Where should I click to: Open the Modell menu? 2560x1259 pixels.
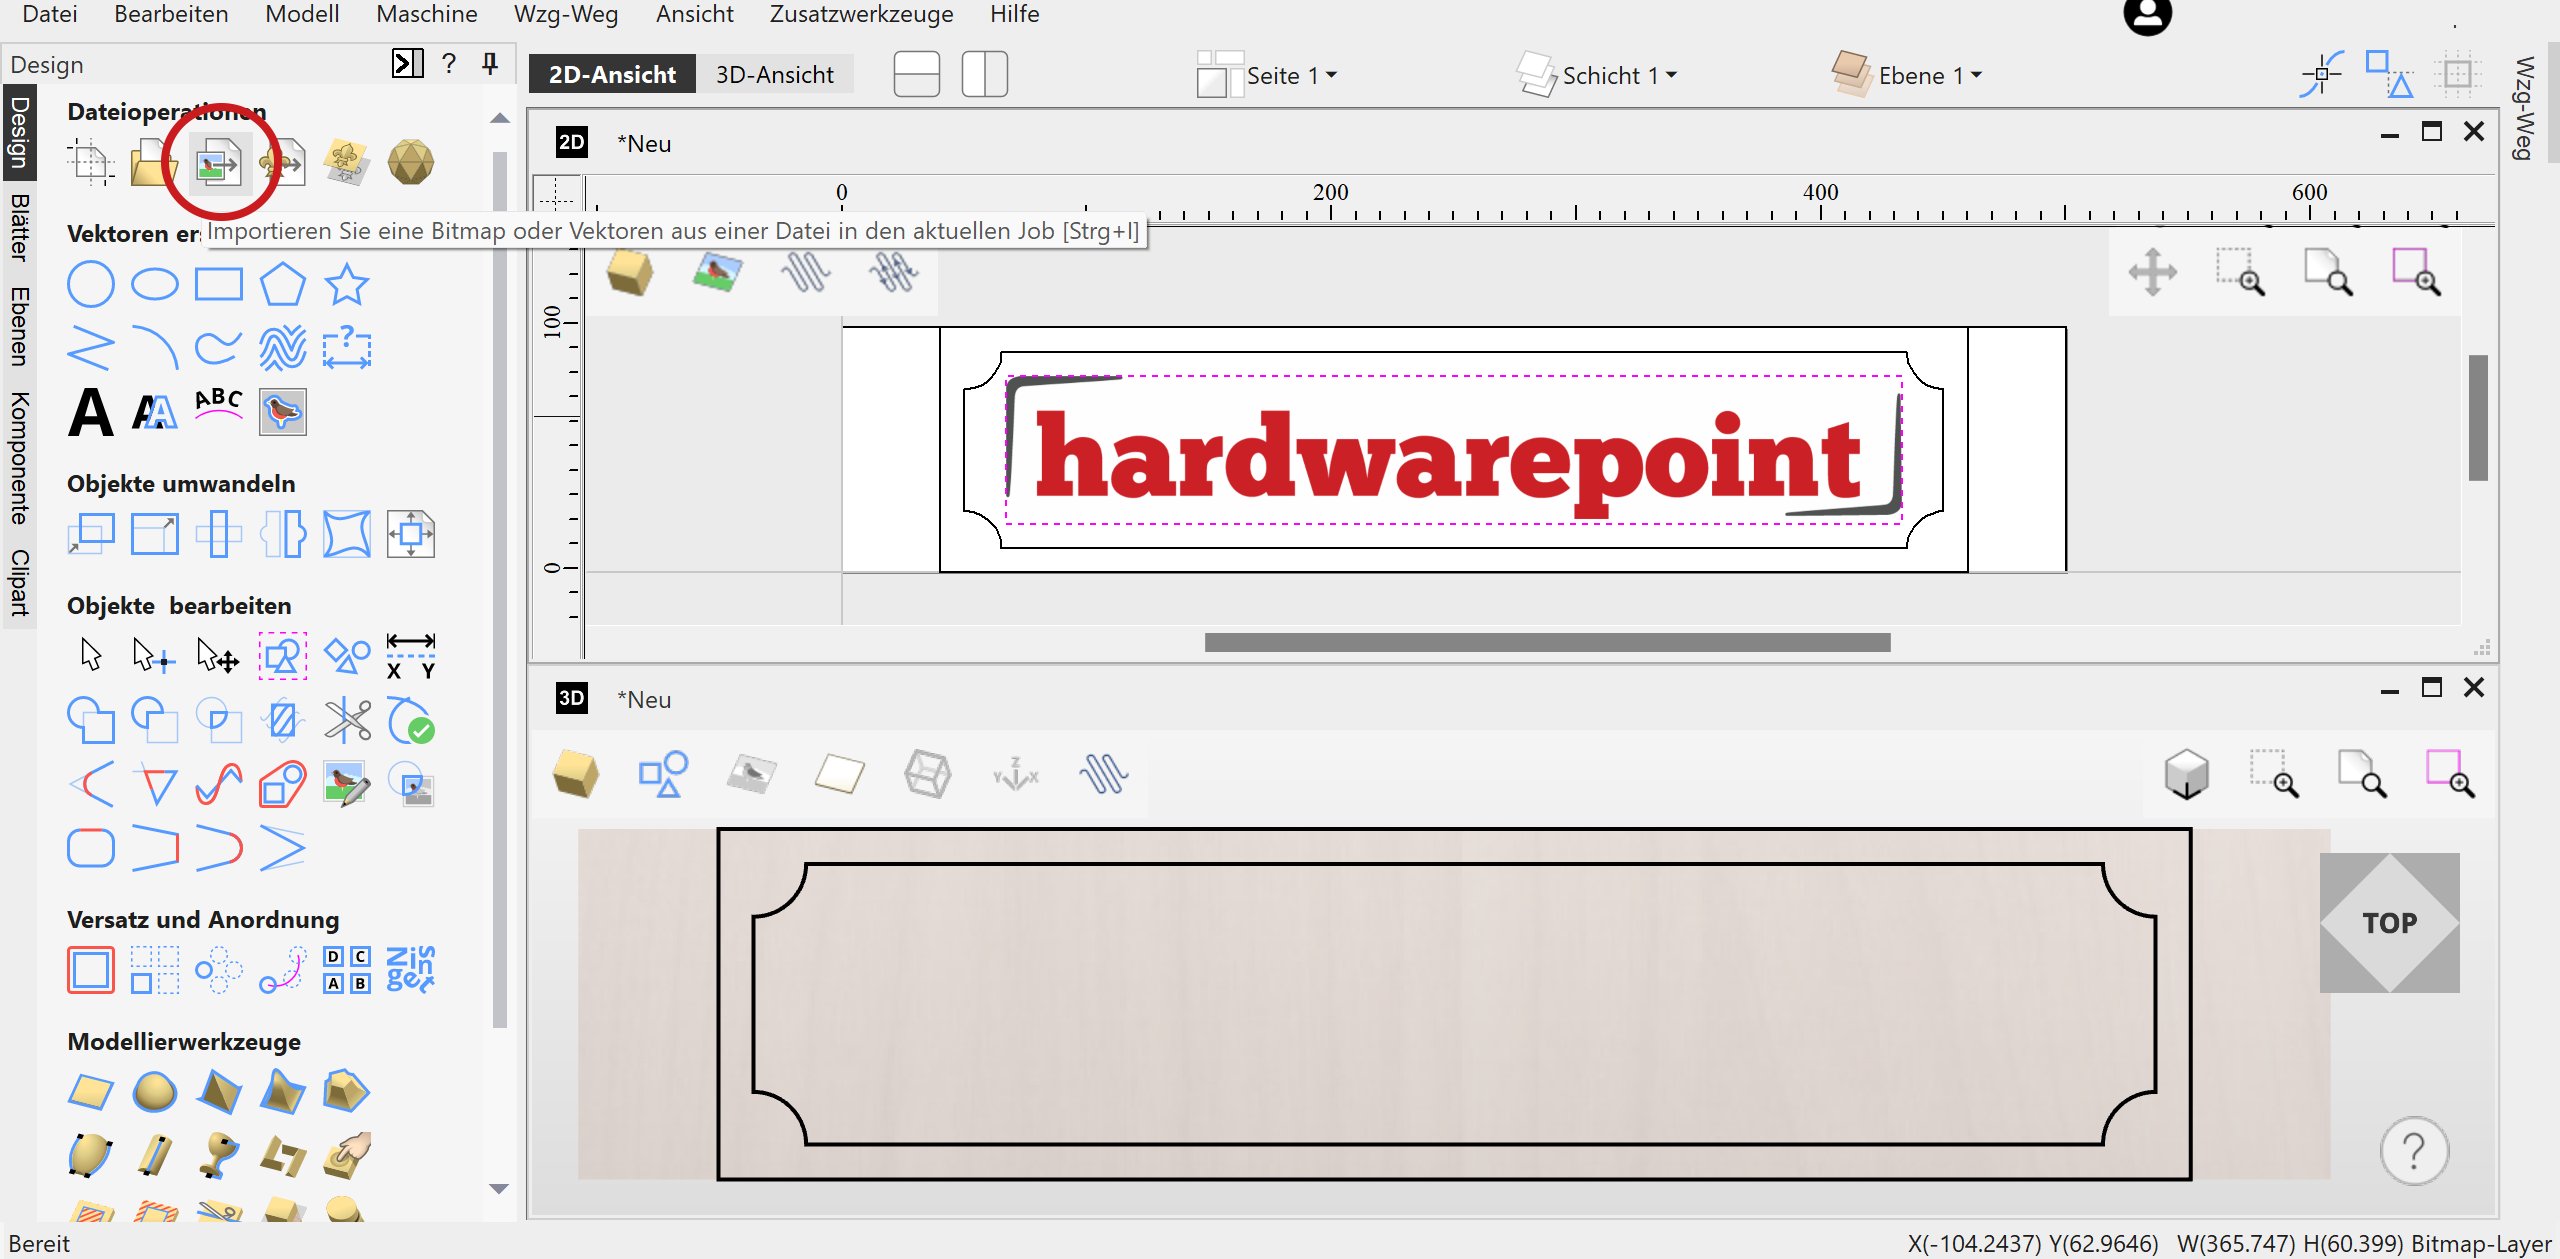[302, 14]
